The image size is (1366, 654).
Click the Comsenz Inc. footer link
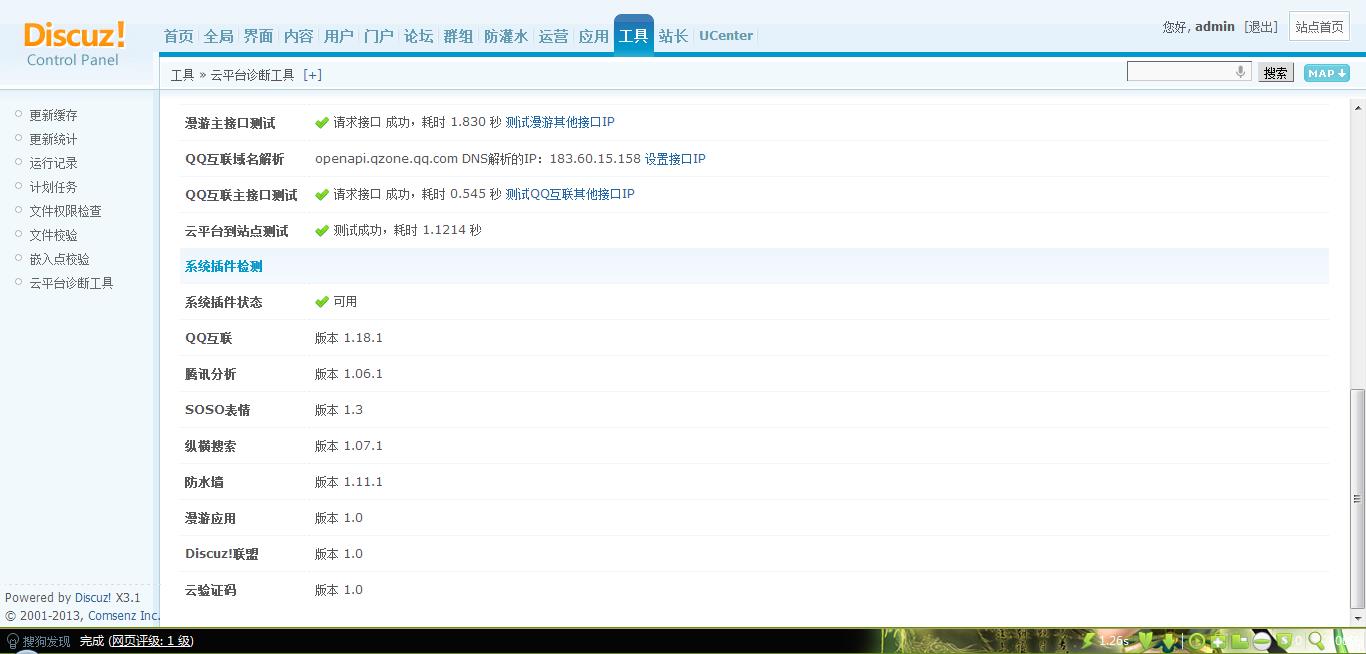click(123, 616)
